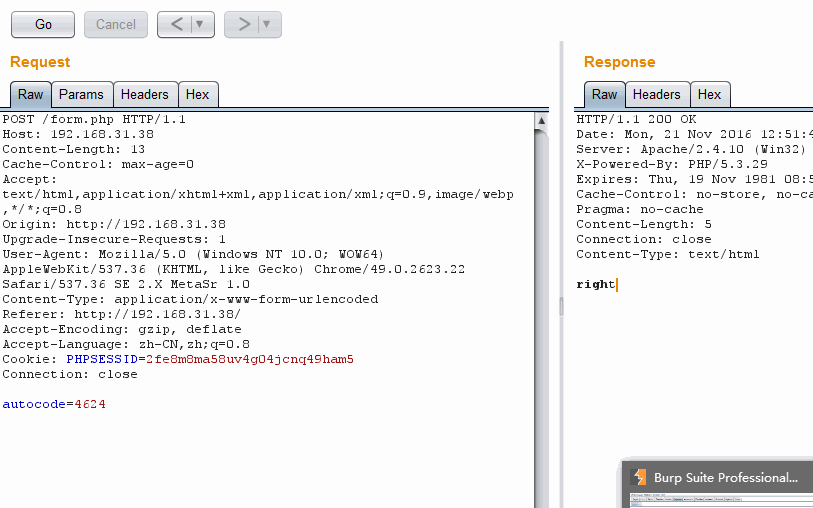Click the Go button

[x=43, y=24]
